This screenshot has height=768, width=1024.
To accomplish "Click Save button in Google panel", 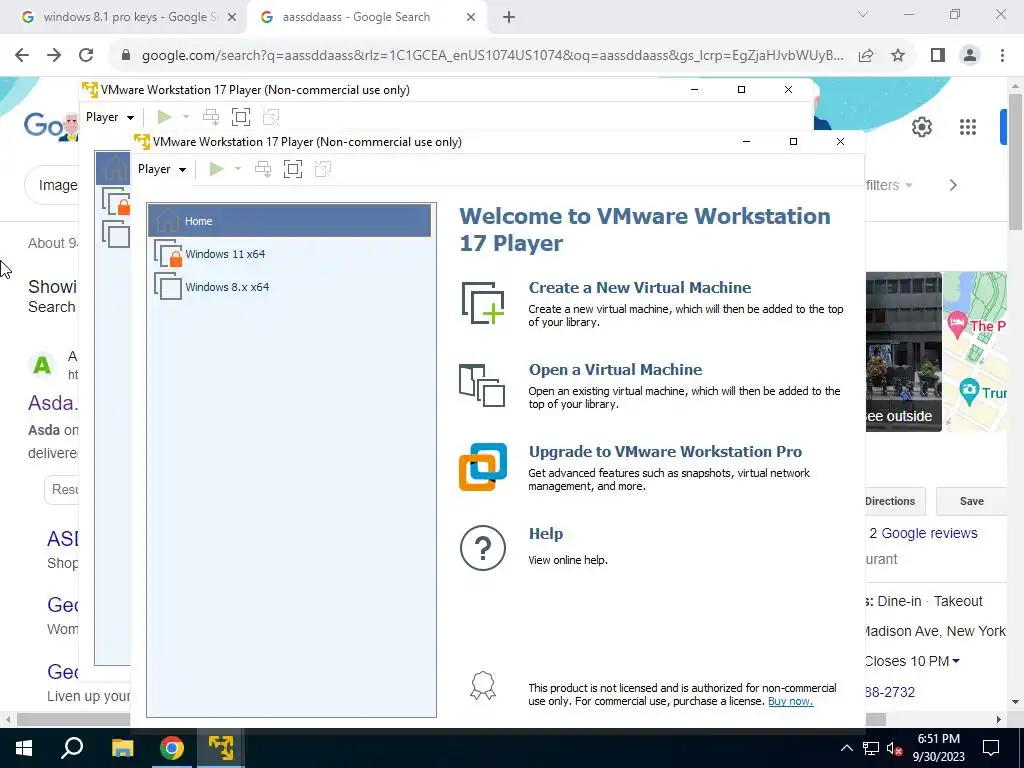I will 972,501.
